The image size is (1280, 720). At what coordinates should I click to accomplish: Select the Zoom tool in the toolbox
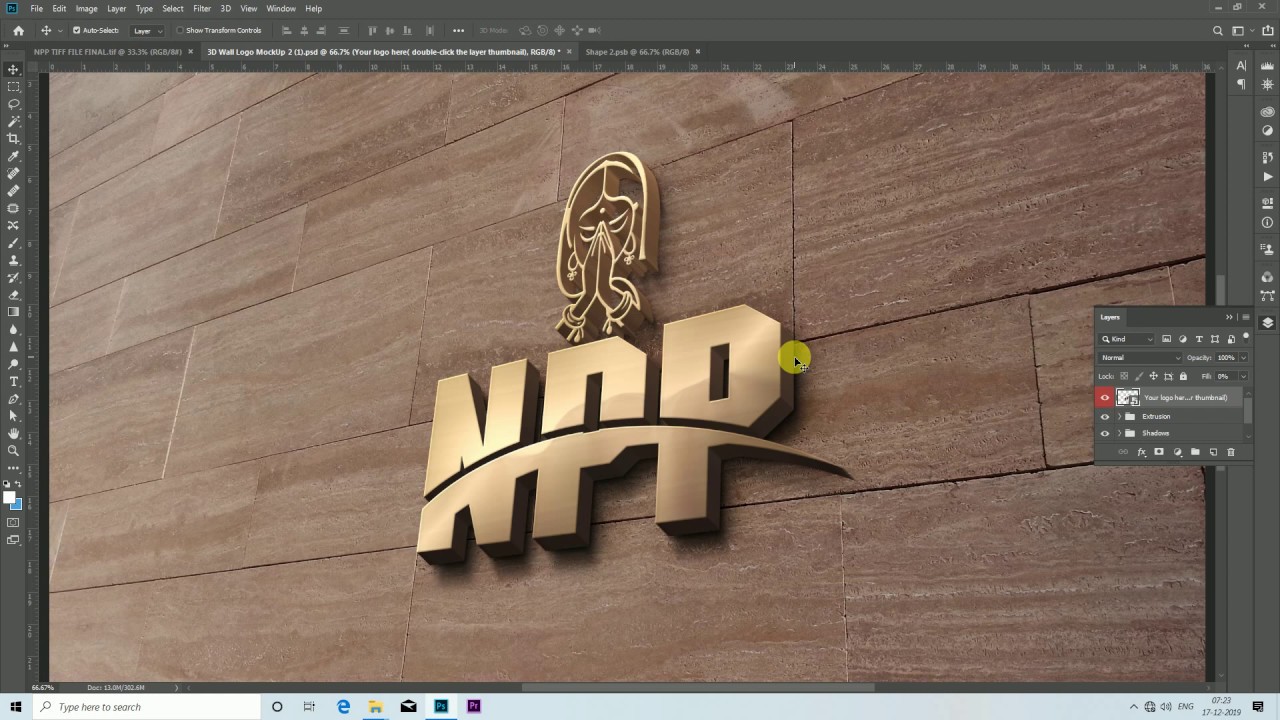(13, 451)
